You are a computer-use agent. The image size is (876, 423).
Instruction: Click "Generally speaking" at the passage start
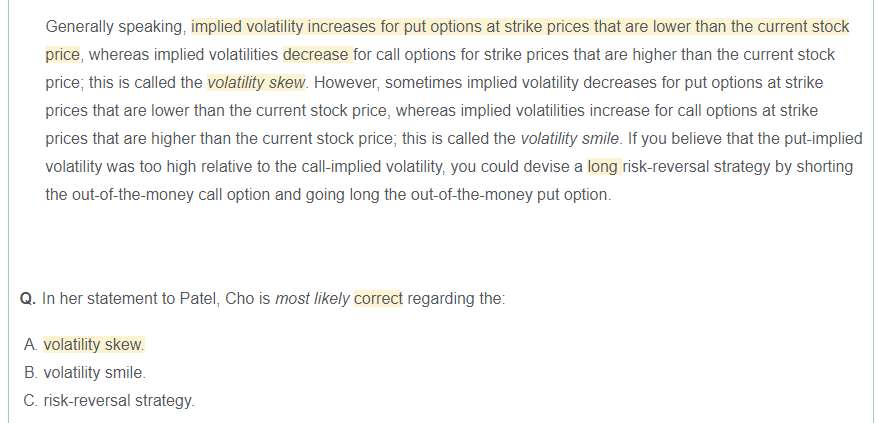tap(115, 26)
